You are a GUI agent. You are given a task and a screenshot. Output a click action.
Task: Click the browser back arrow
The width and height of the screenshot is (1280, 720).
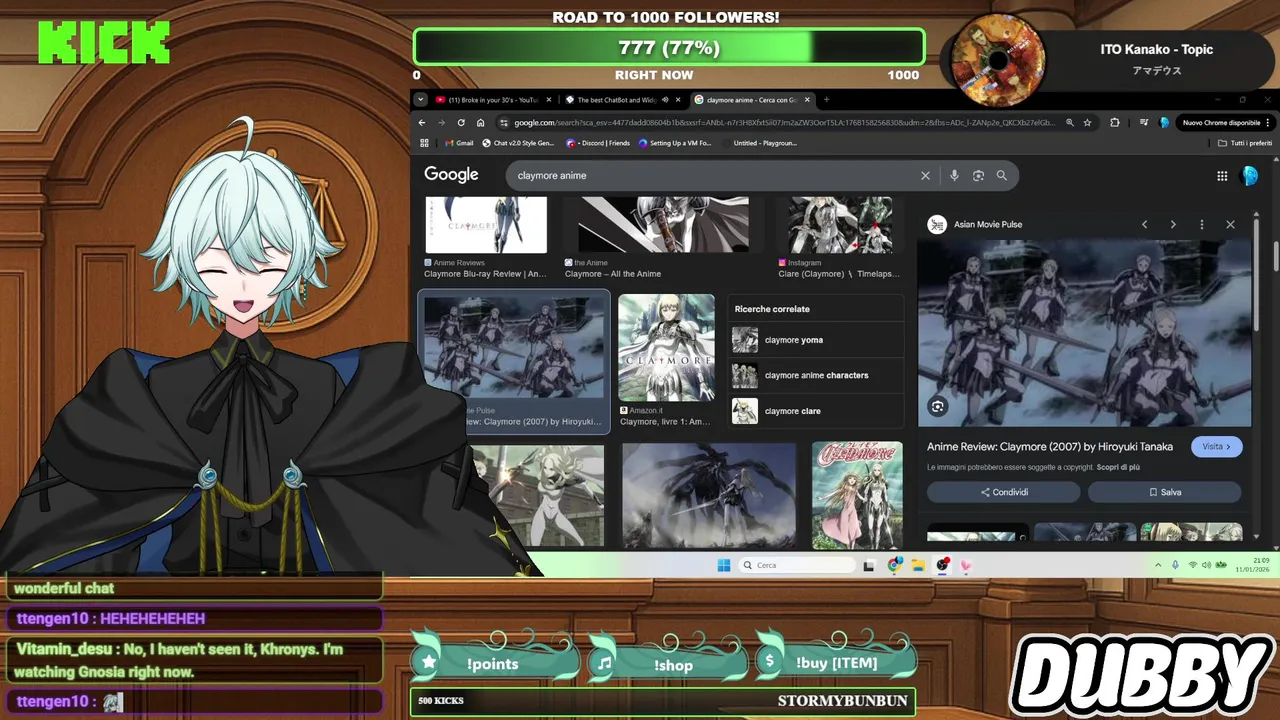[x=423, y=122]
